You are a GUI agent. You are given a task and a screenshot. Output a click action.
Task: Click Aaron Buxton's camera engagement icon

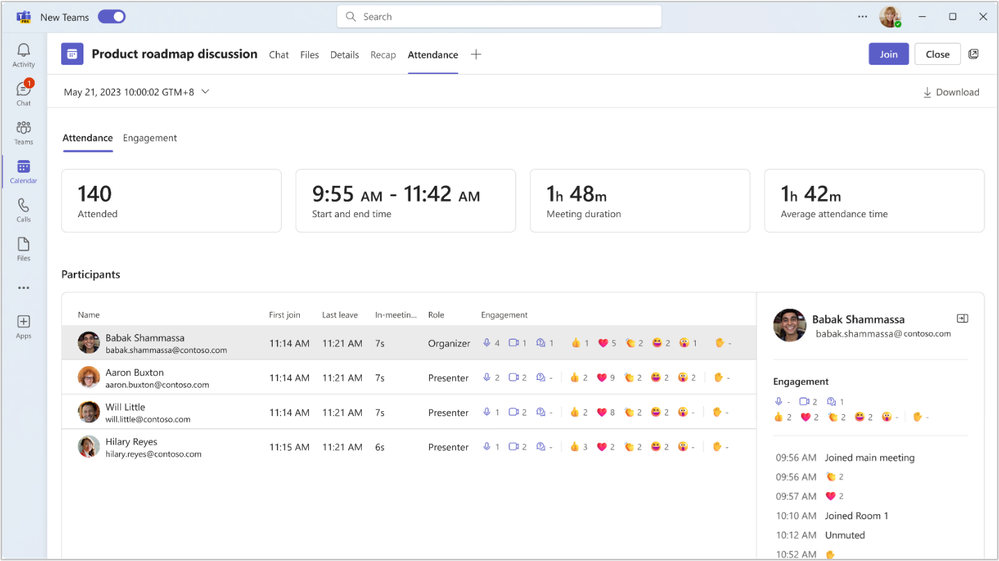514,378
